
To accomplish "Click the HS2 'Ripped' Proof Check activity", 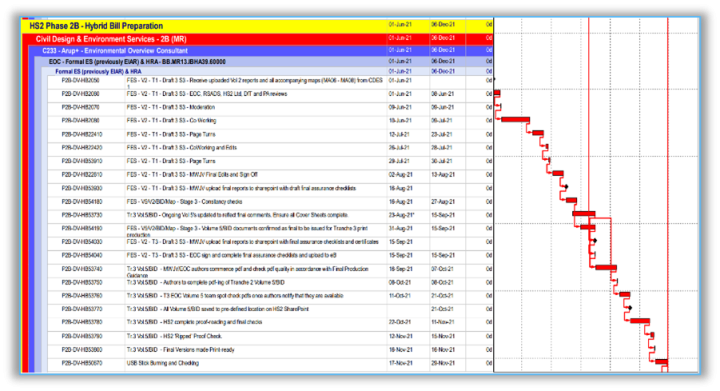I will tap(174, 336).
